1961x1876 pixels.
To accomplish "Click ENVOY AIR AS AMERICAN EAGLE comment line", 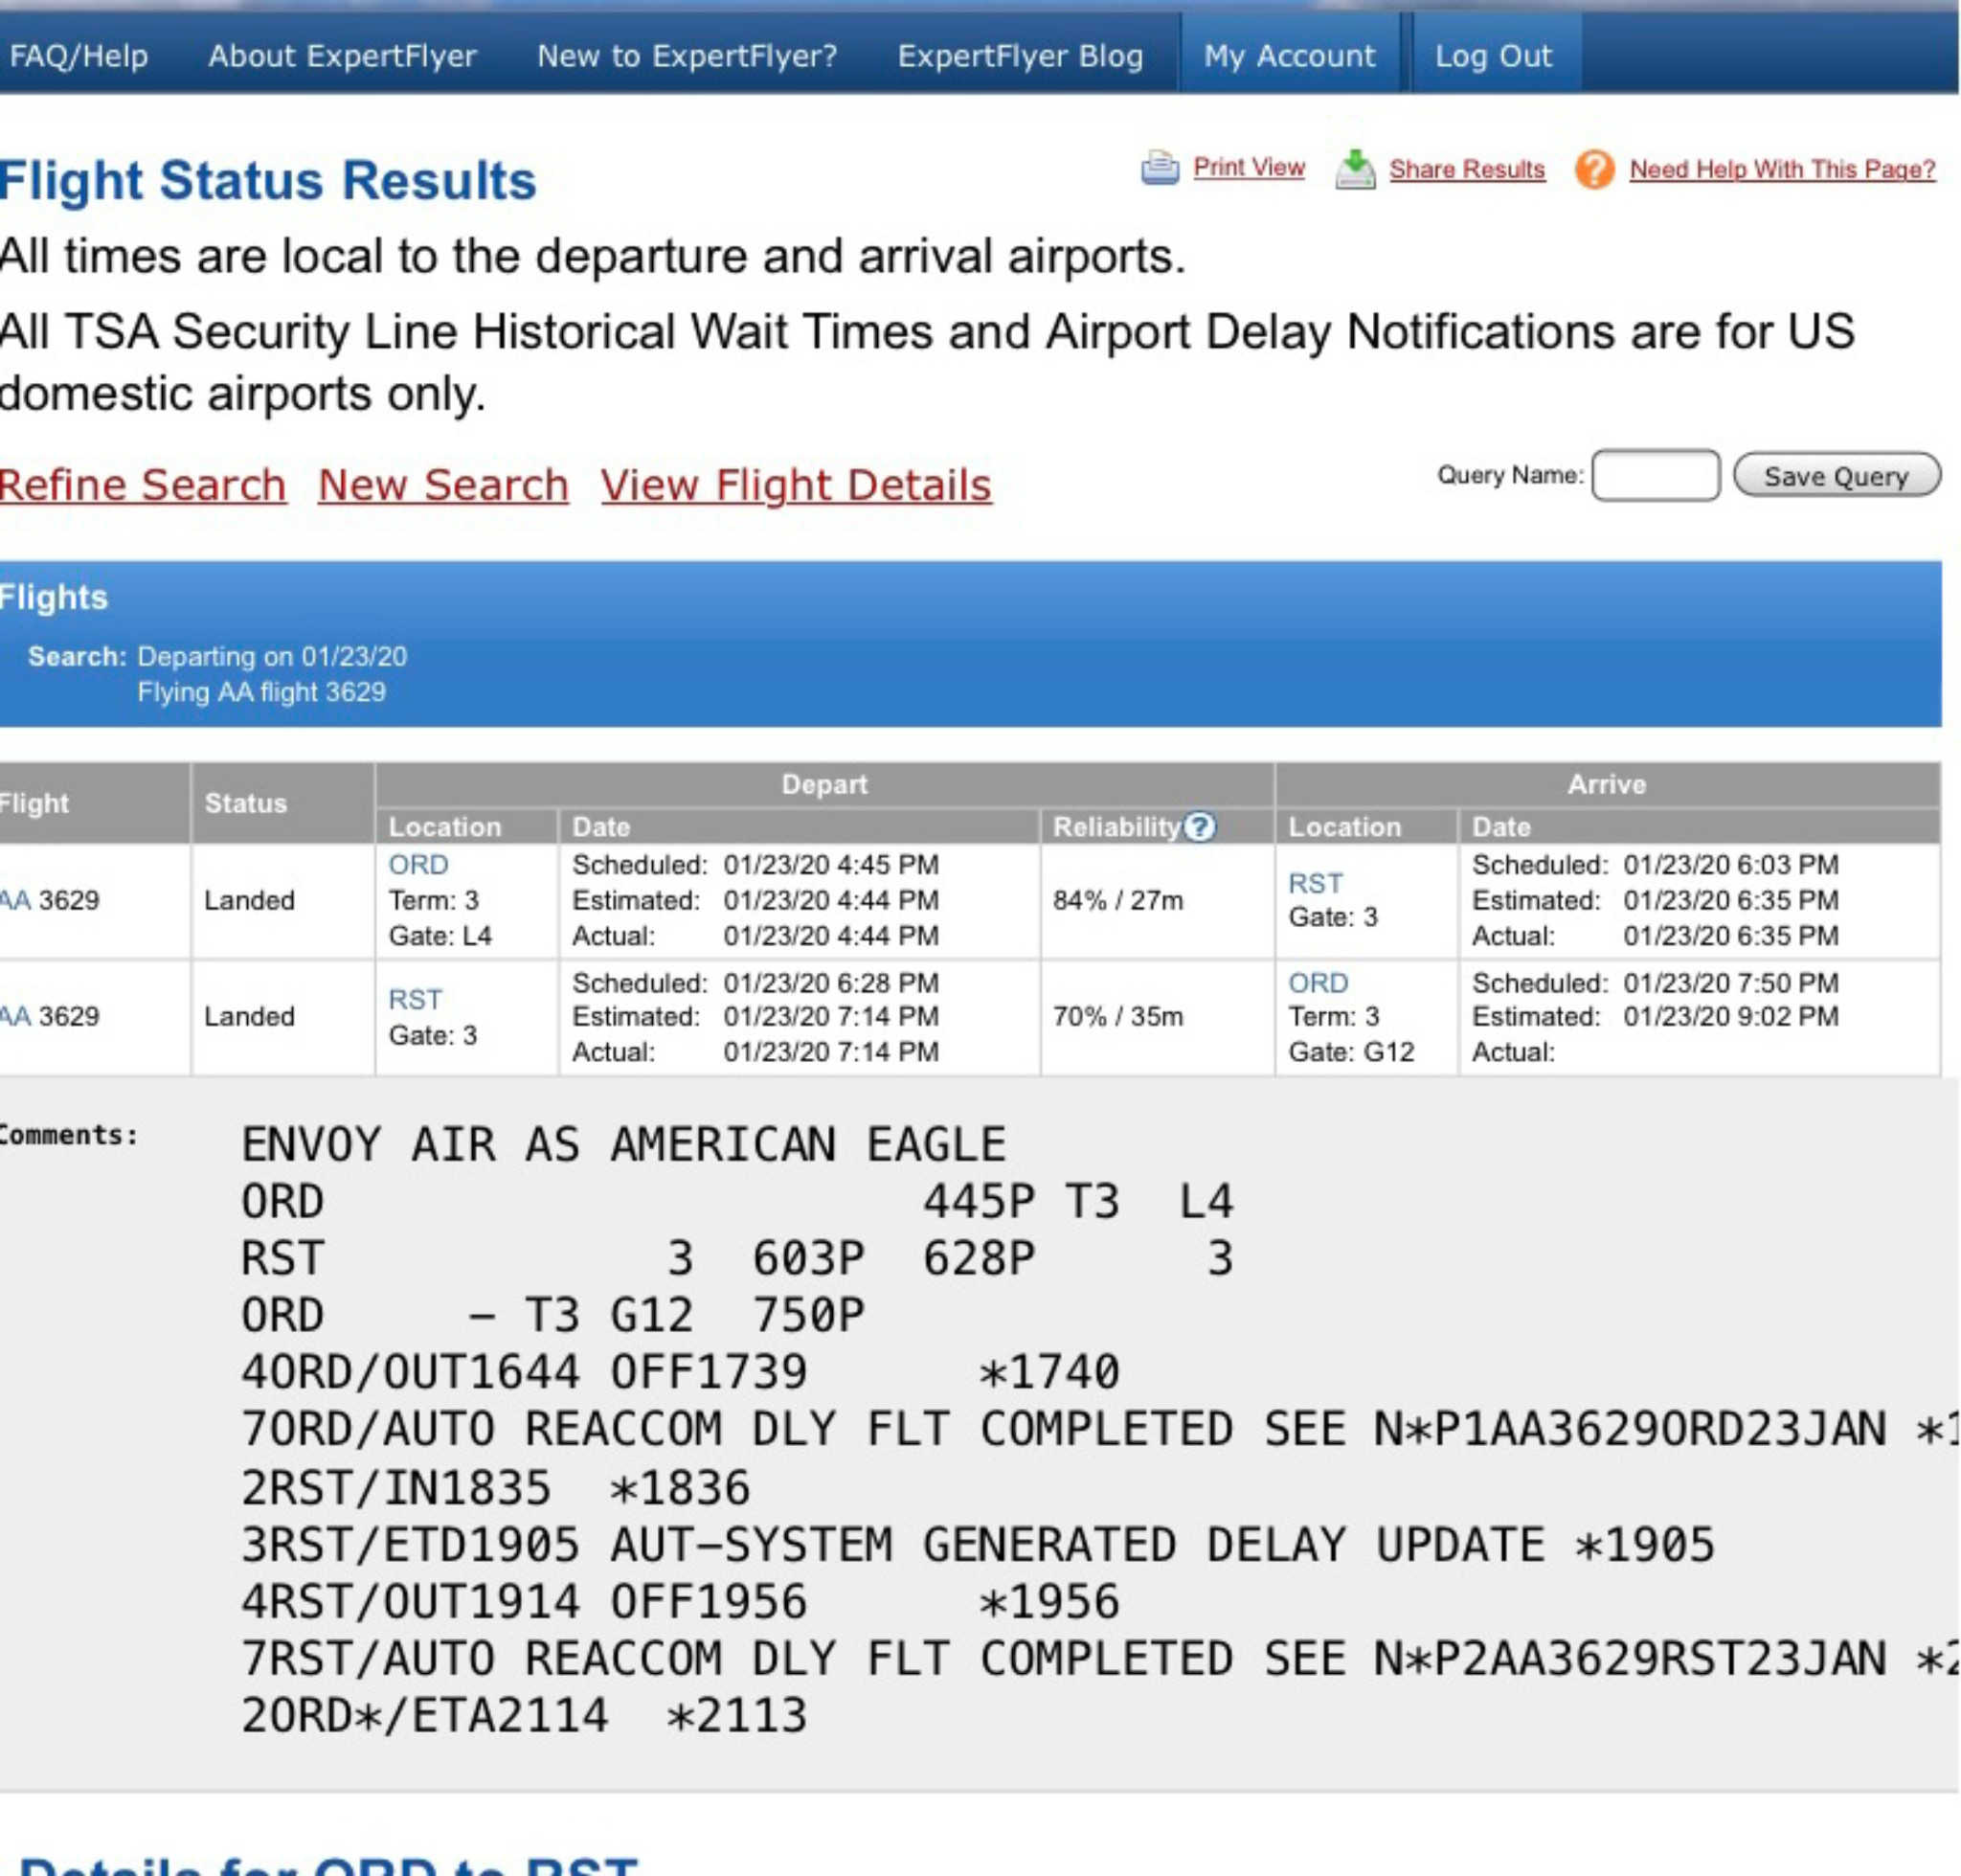I will click(623, 1144).
